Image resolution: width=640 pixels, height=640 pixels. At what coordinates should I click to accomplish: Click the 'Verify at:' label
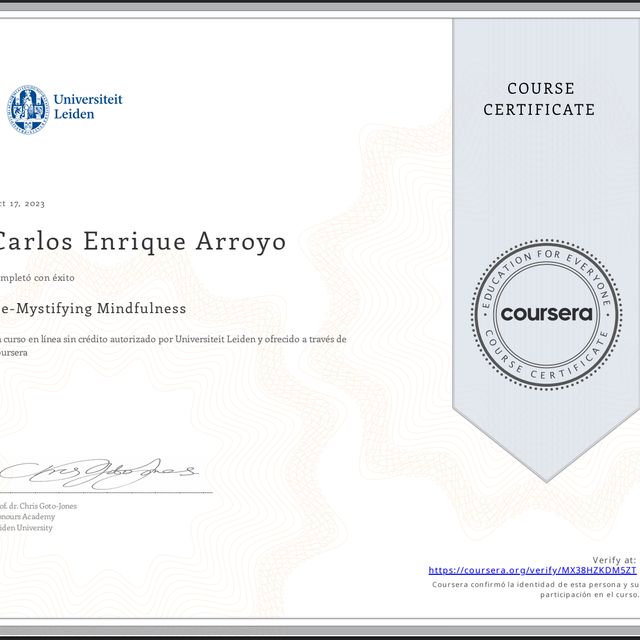click(x=614, y=560)
